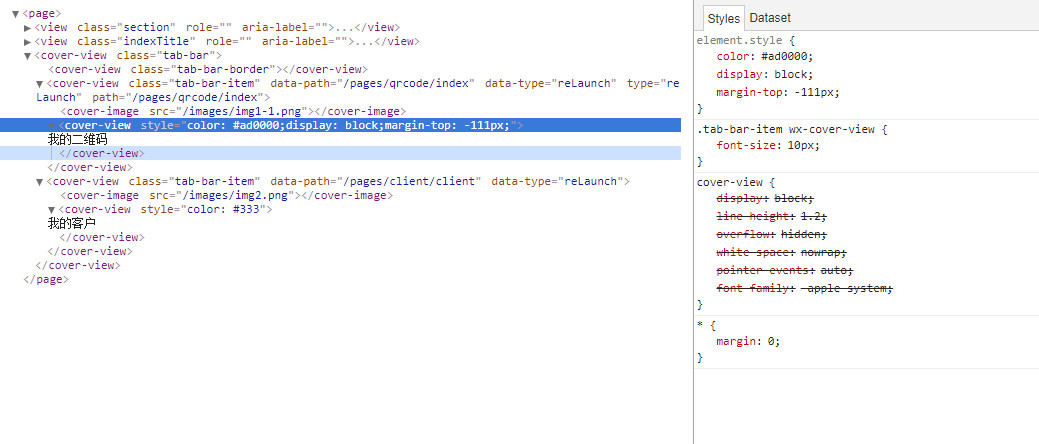Collapse the tab-bar cover-view node
1039x444 pixels.
(27, 56)
